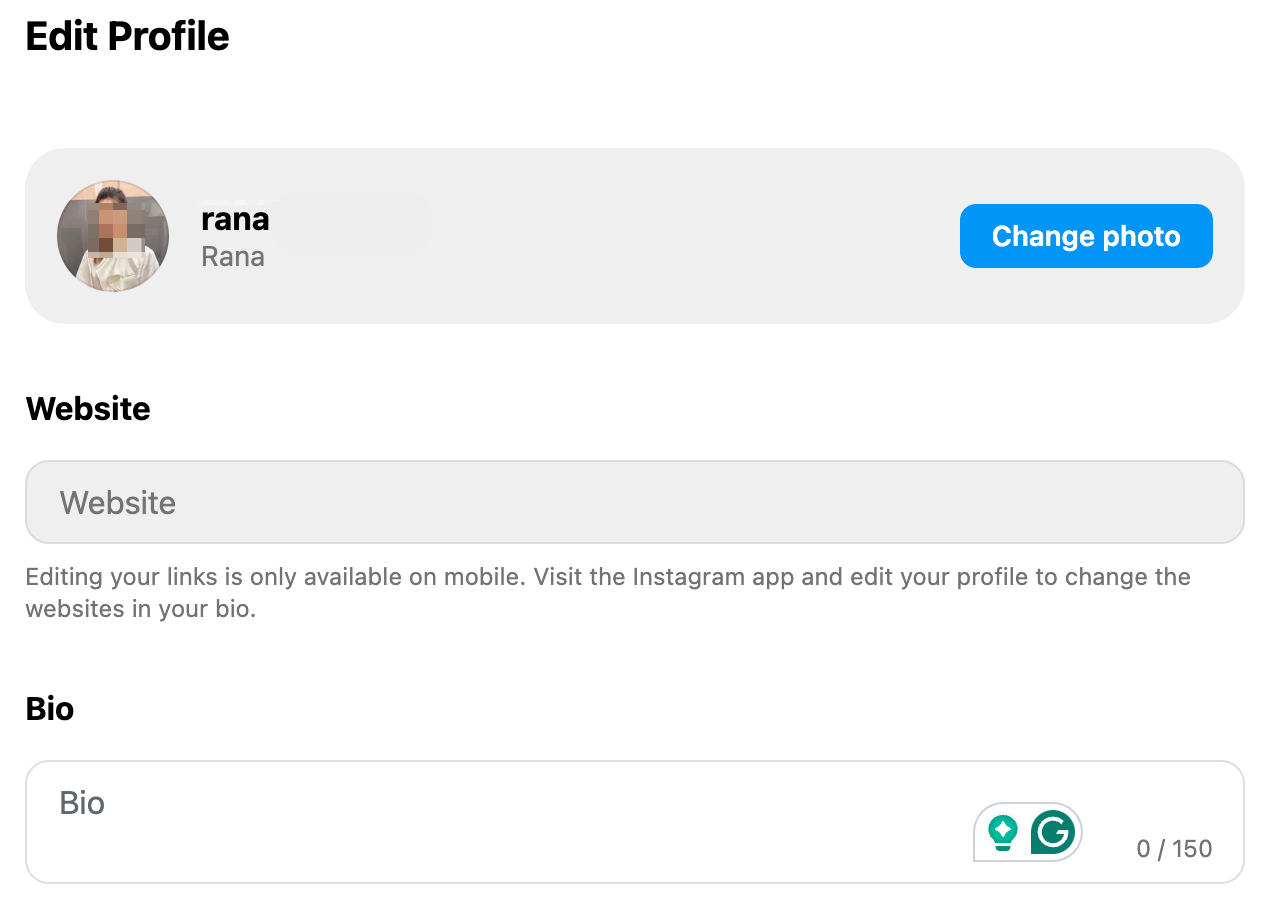This screenshot has height=910, width=1272.
Task: Activate Grammarly checking from the G logo
Action: pos(1052,831)
